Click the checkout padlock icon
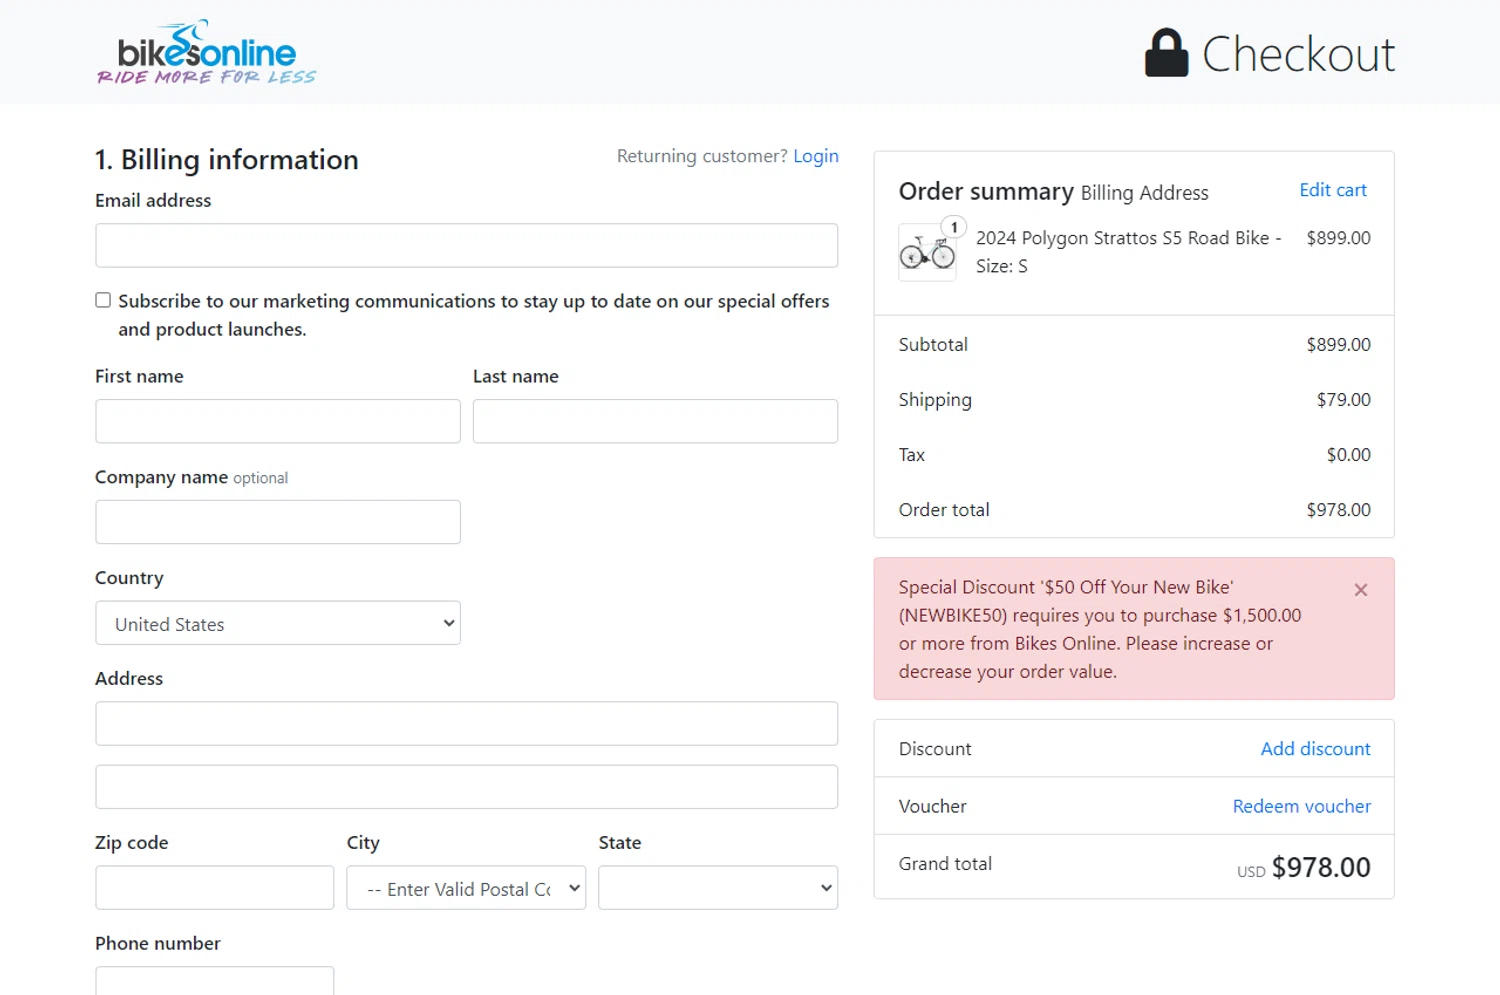Viewport: 1500px width, 995px height. (1166, 53)
